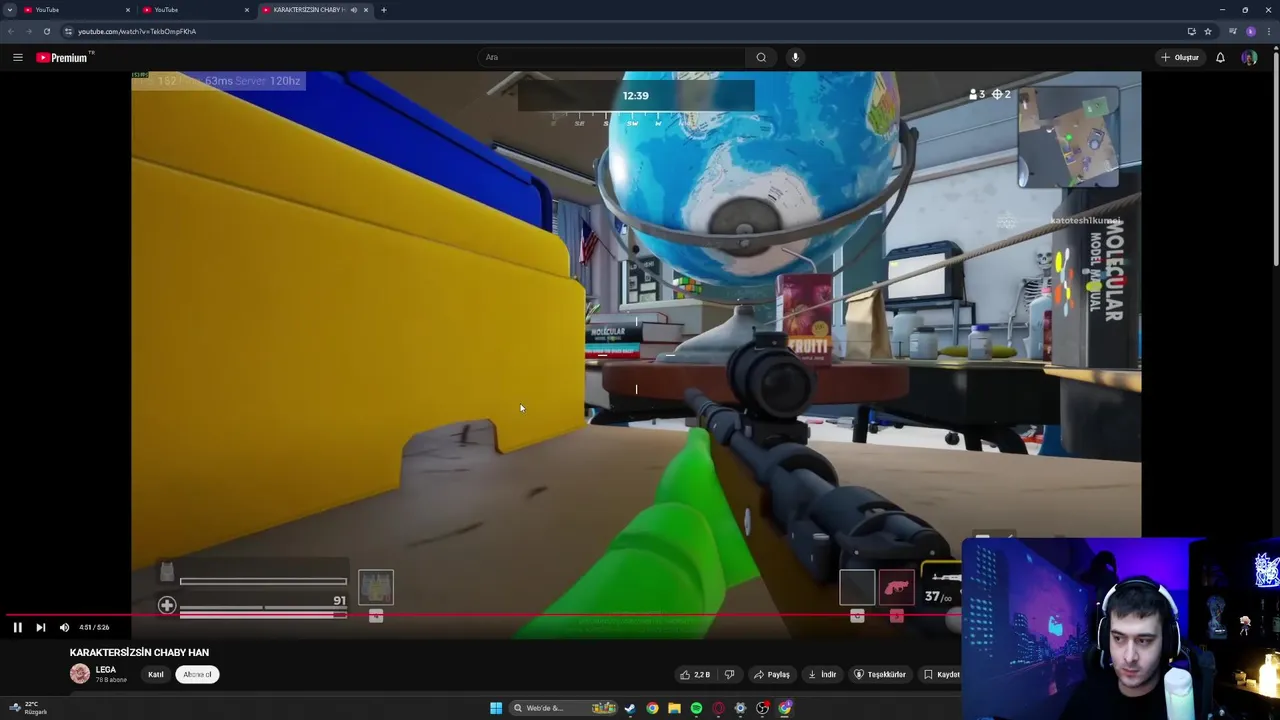The image size is (1280, 720).
Task: Open LEGA channel avatar
Action: pyautogui.click(x=80, y=674)
